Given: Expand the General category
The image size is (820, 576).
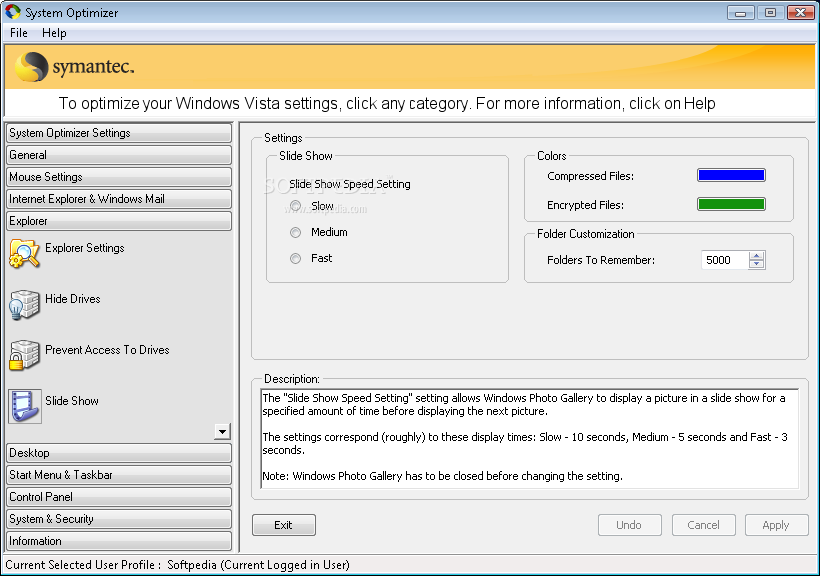Looking at the screenshot, I should (119, 155).
